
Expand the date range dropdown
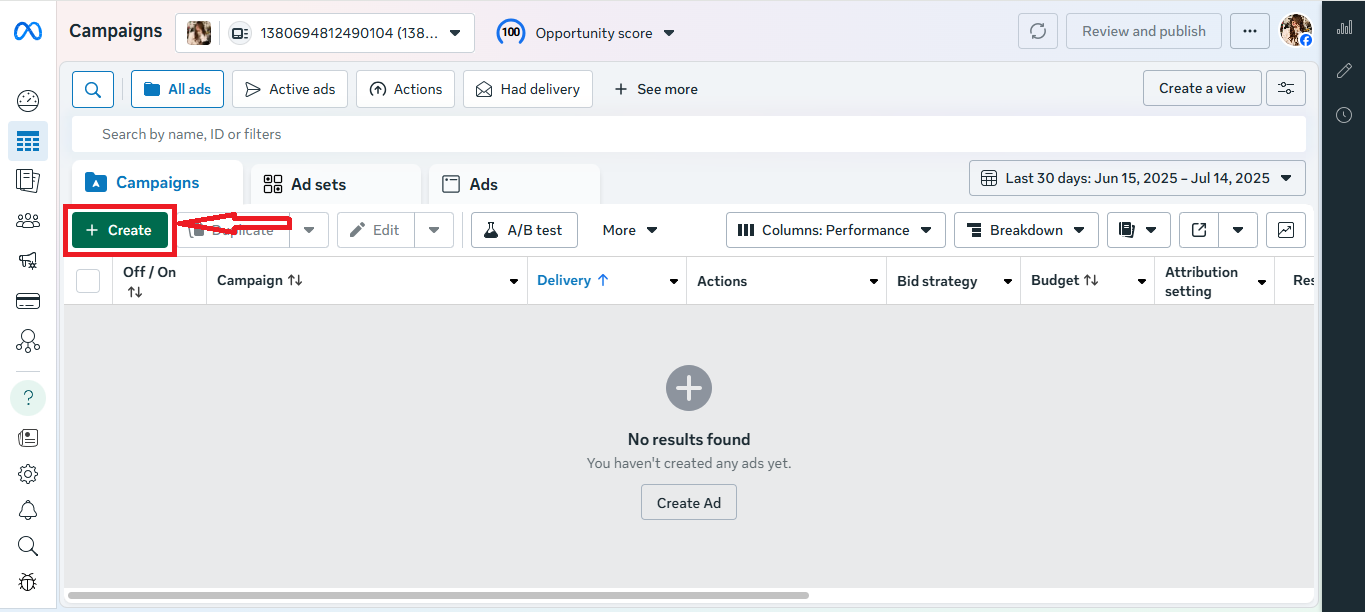pos(1137,178)
